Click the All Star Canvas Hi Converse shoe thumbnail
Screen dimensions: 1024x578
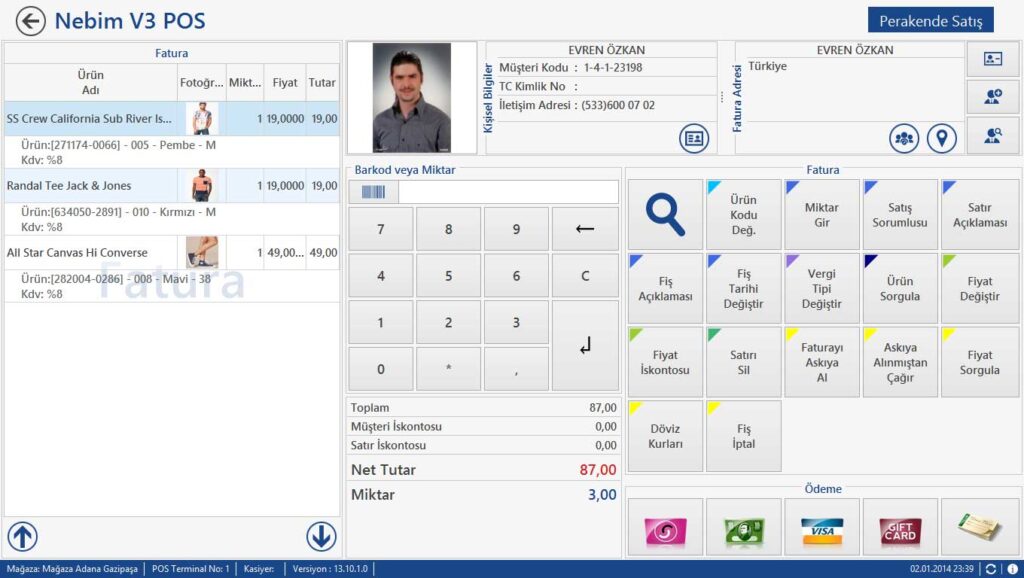tap(202, 253)
